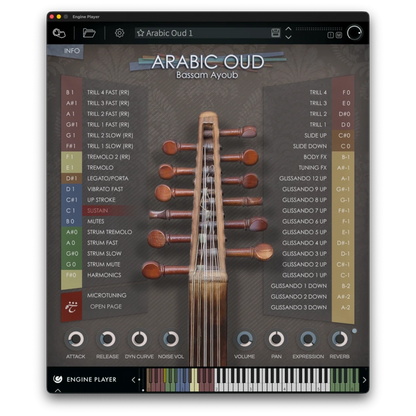Click the D#1 keyswitch label
This screenshot has height=416, width=416.
click(x=71, y=178)
